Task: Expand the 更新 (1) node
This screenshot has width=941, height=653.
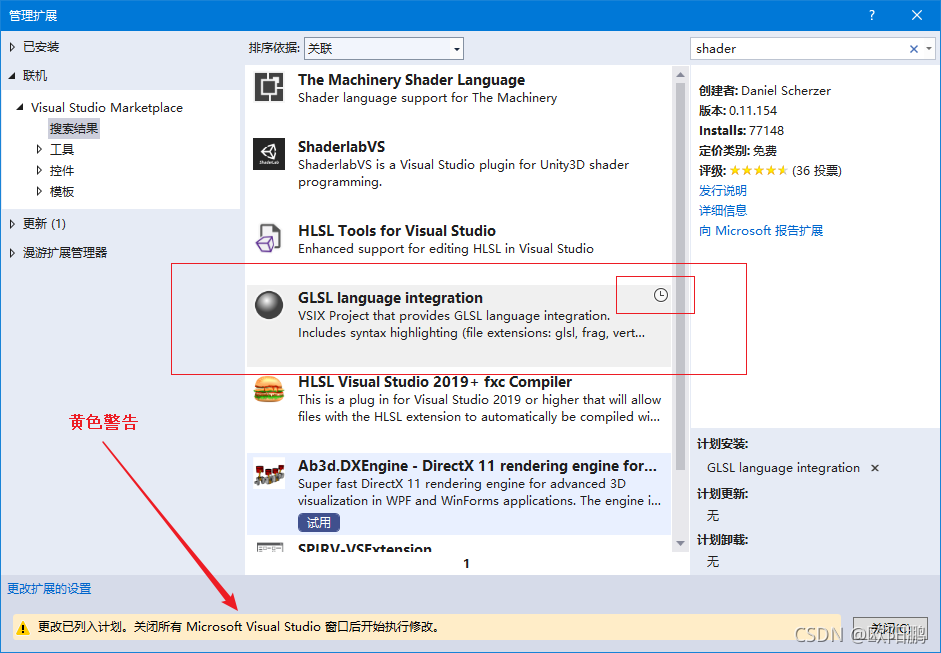Action: click(x=12, y=224)
